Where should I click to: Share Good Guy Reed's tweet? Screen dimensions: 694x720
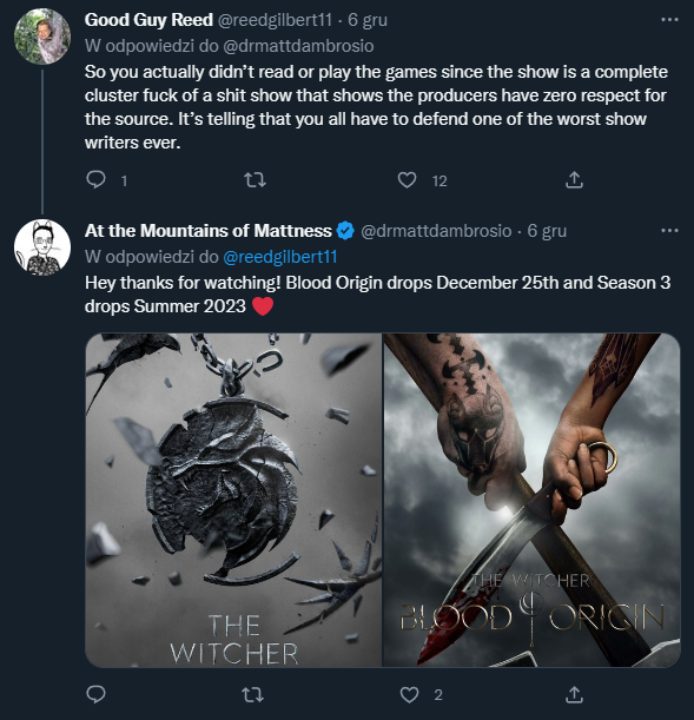click(x=574, y=180)
